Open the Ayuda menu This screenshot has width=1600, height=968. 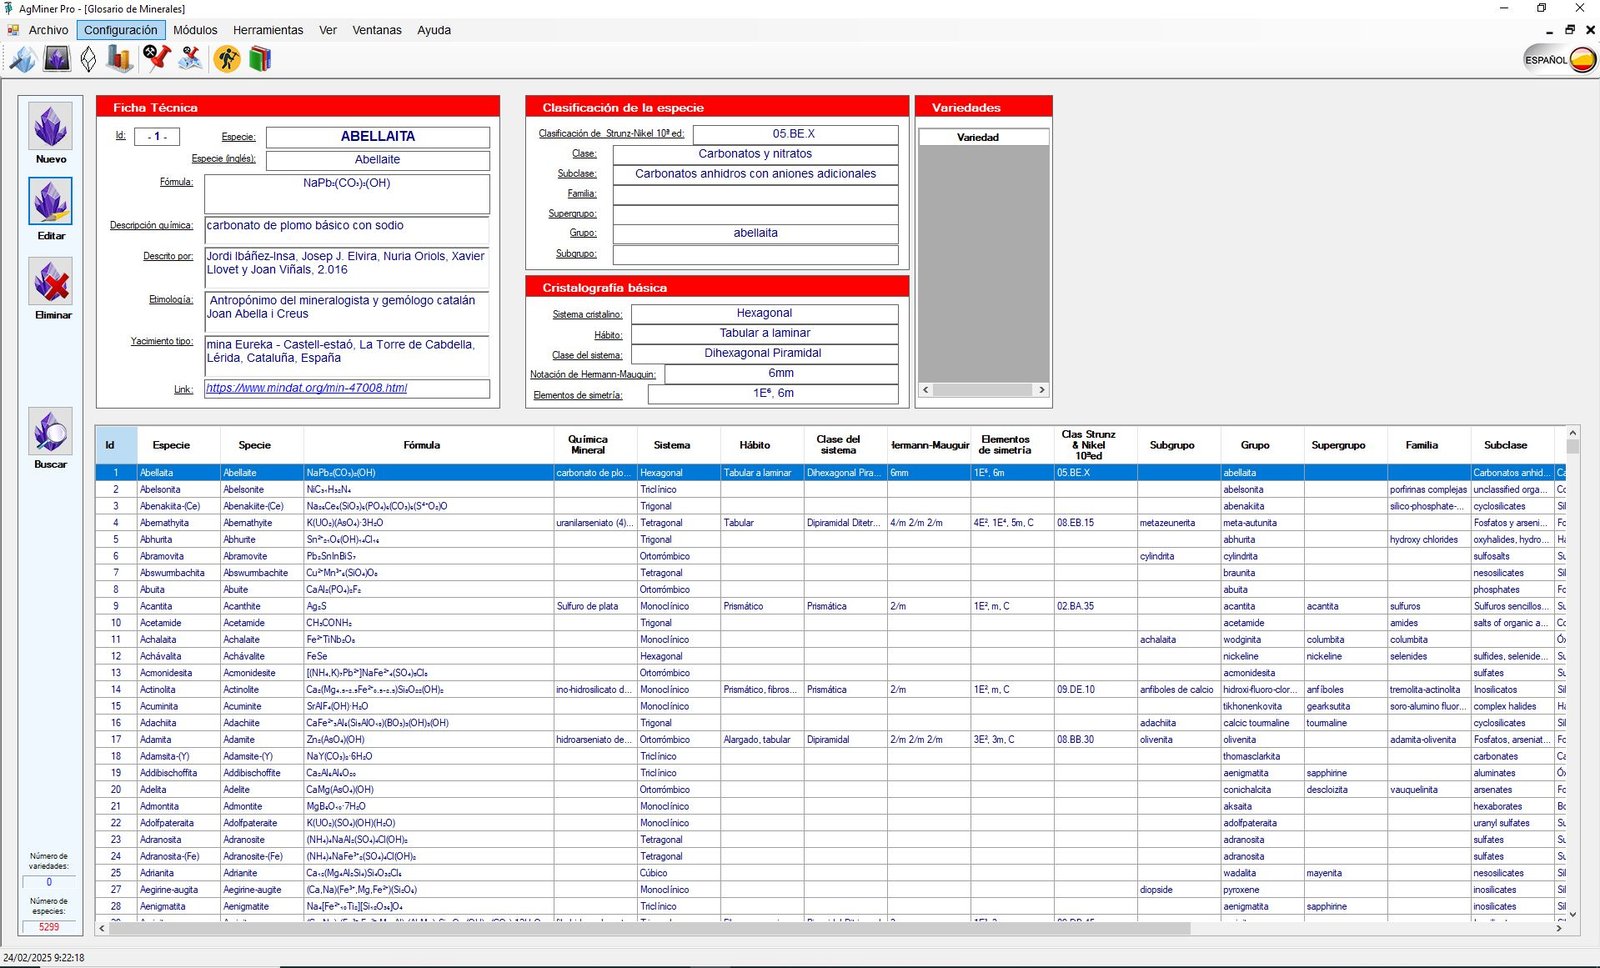coord(434,30)
